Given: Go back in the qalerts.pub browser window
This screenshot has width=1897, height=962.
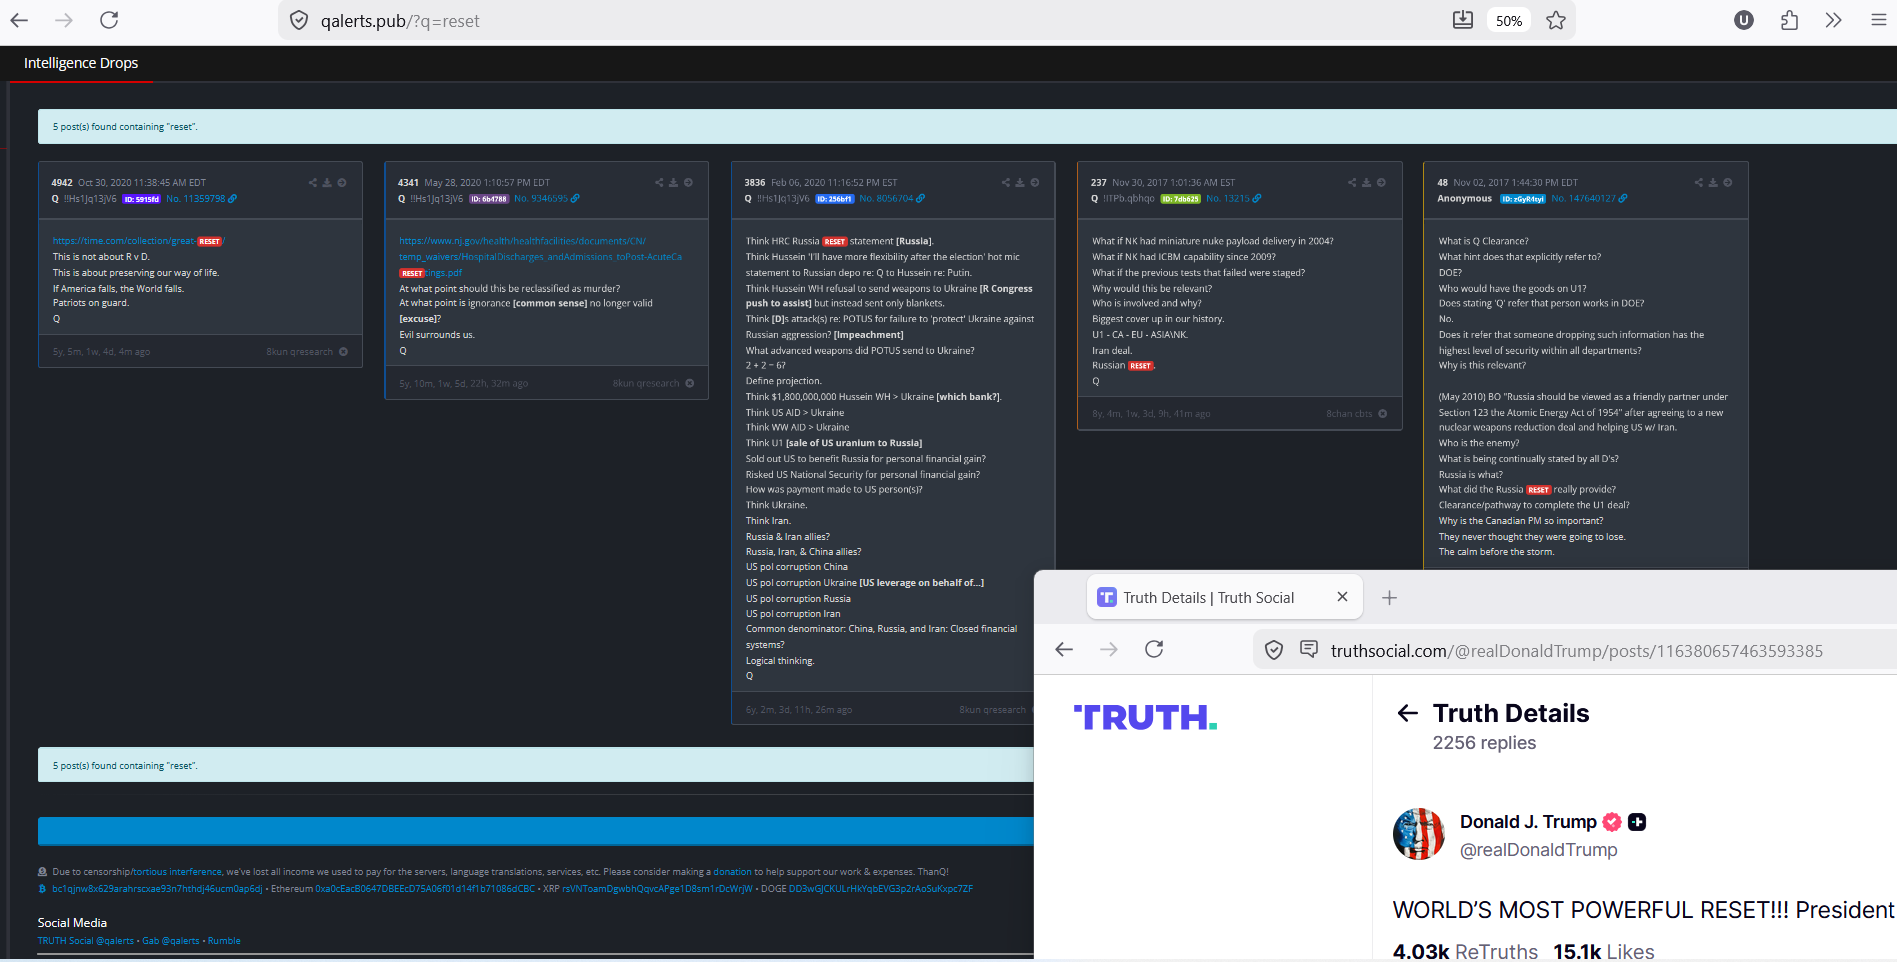Looking at the screenshot, I should click(x=19, y=20).
